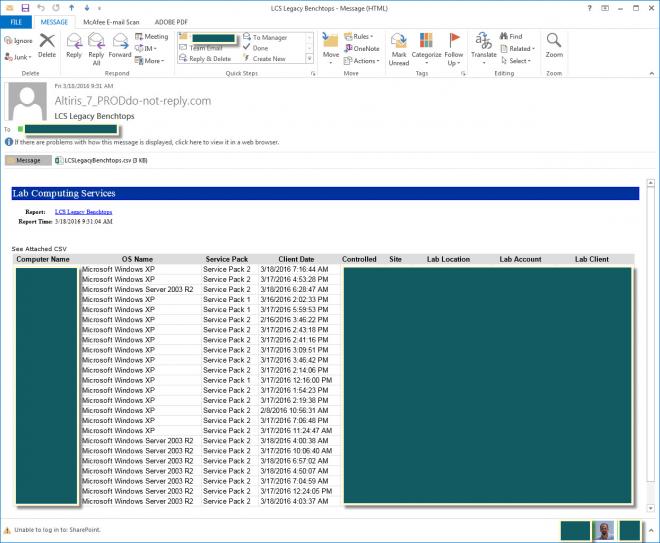
Task: Run the Done quick step
Action: tap(255, 48)
